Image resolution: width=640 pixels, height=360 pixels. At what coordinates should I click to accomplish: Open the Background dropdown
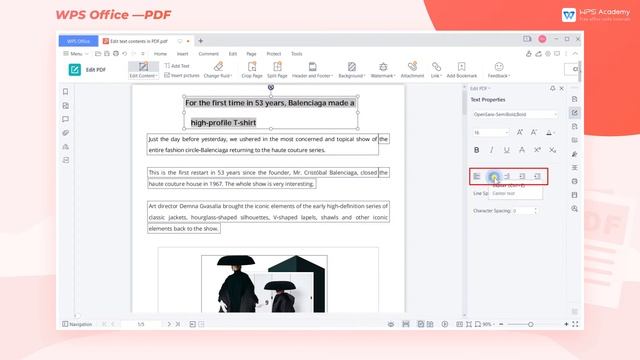pyautogui.click(x=351, y=70)
